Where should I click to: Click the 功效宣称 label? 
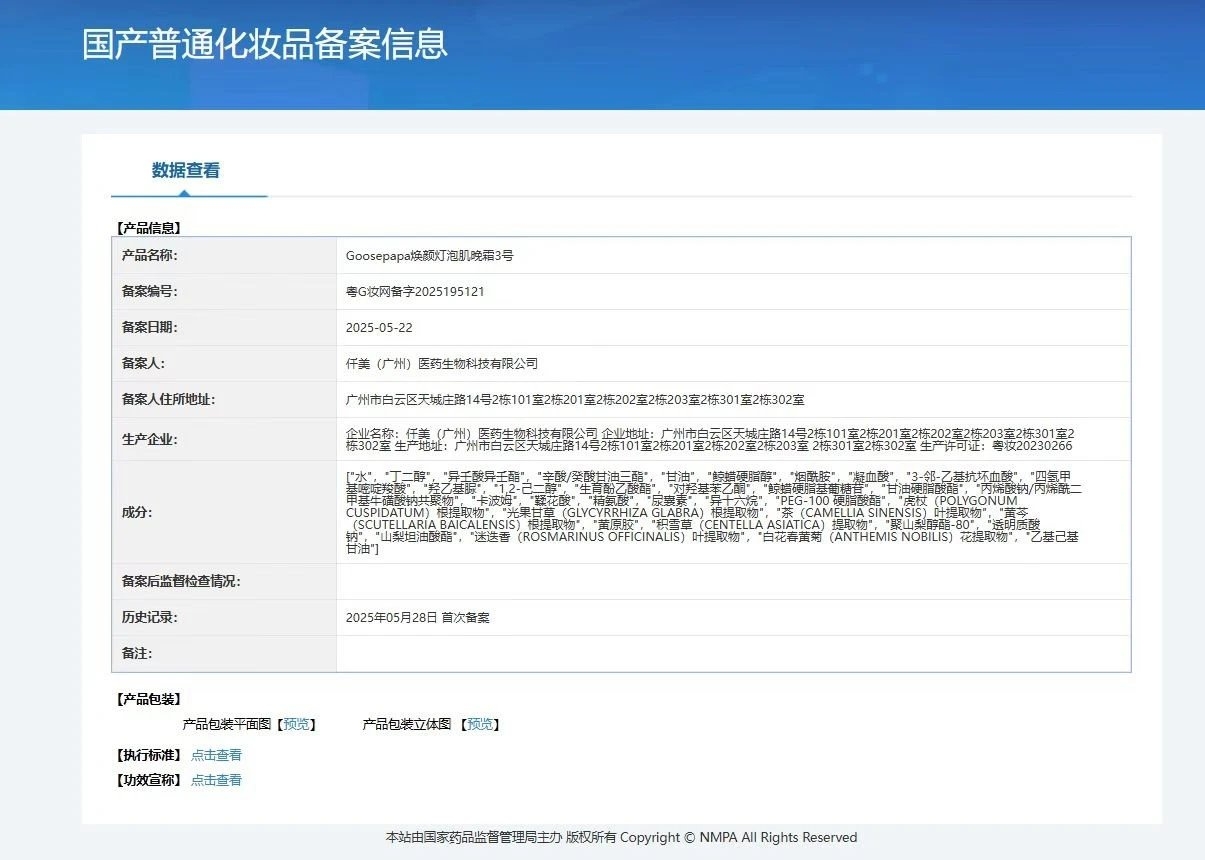pos(148,780)
